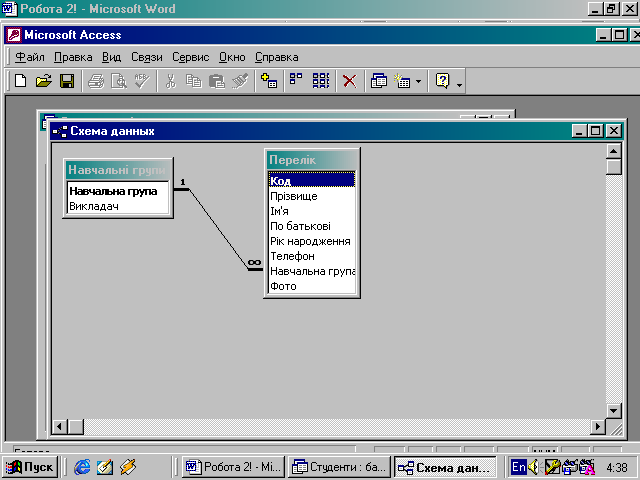Select the Прізвище field in Перелік
This screenshot has height=480, width=640.
coord(312,196)
